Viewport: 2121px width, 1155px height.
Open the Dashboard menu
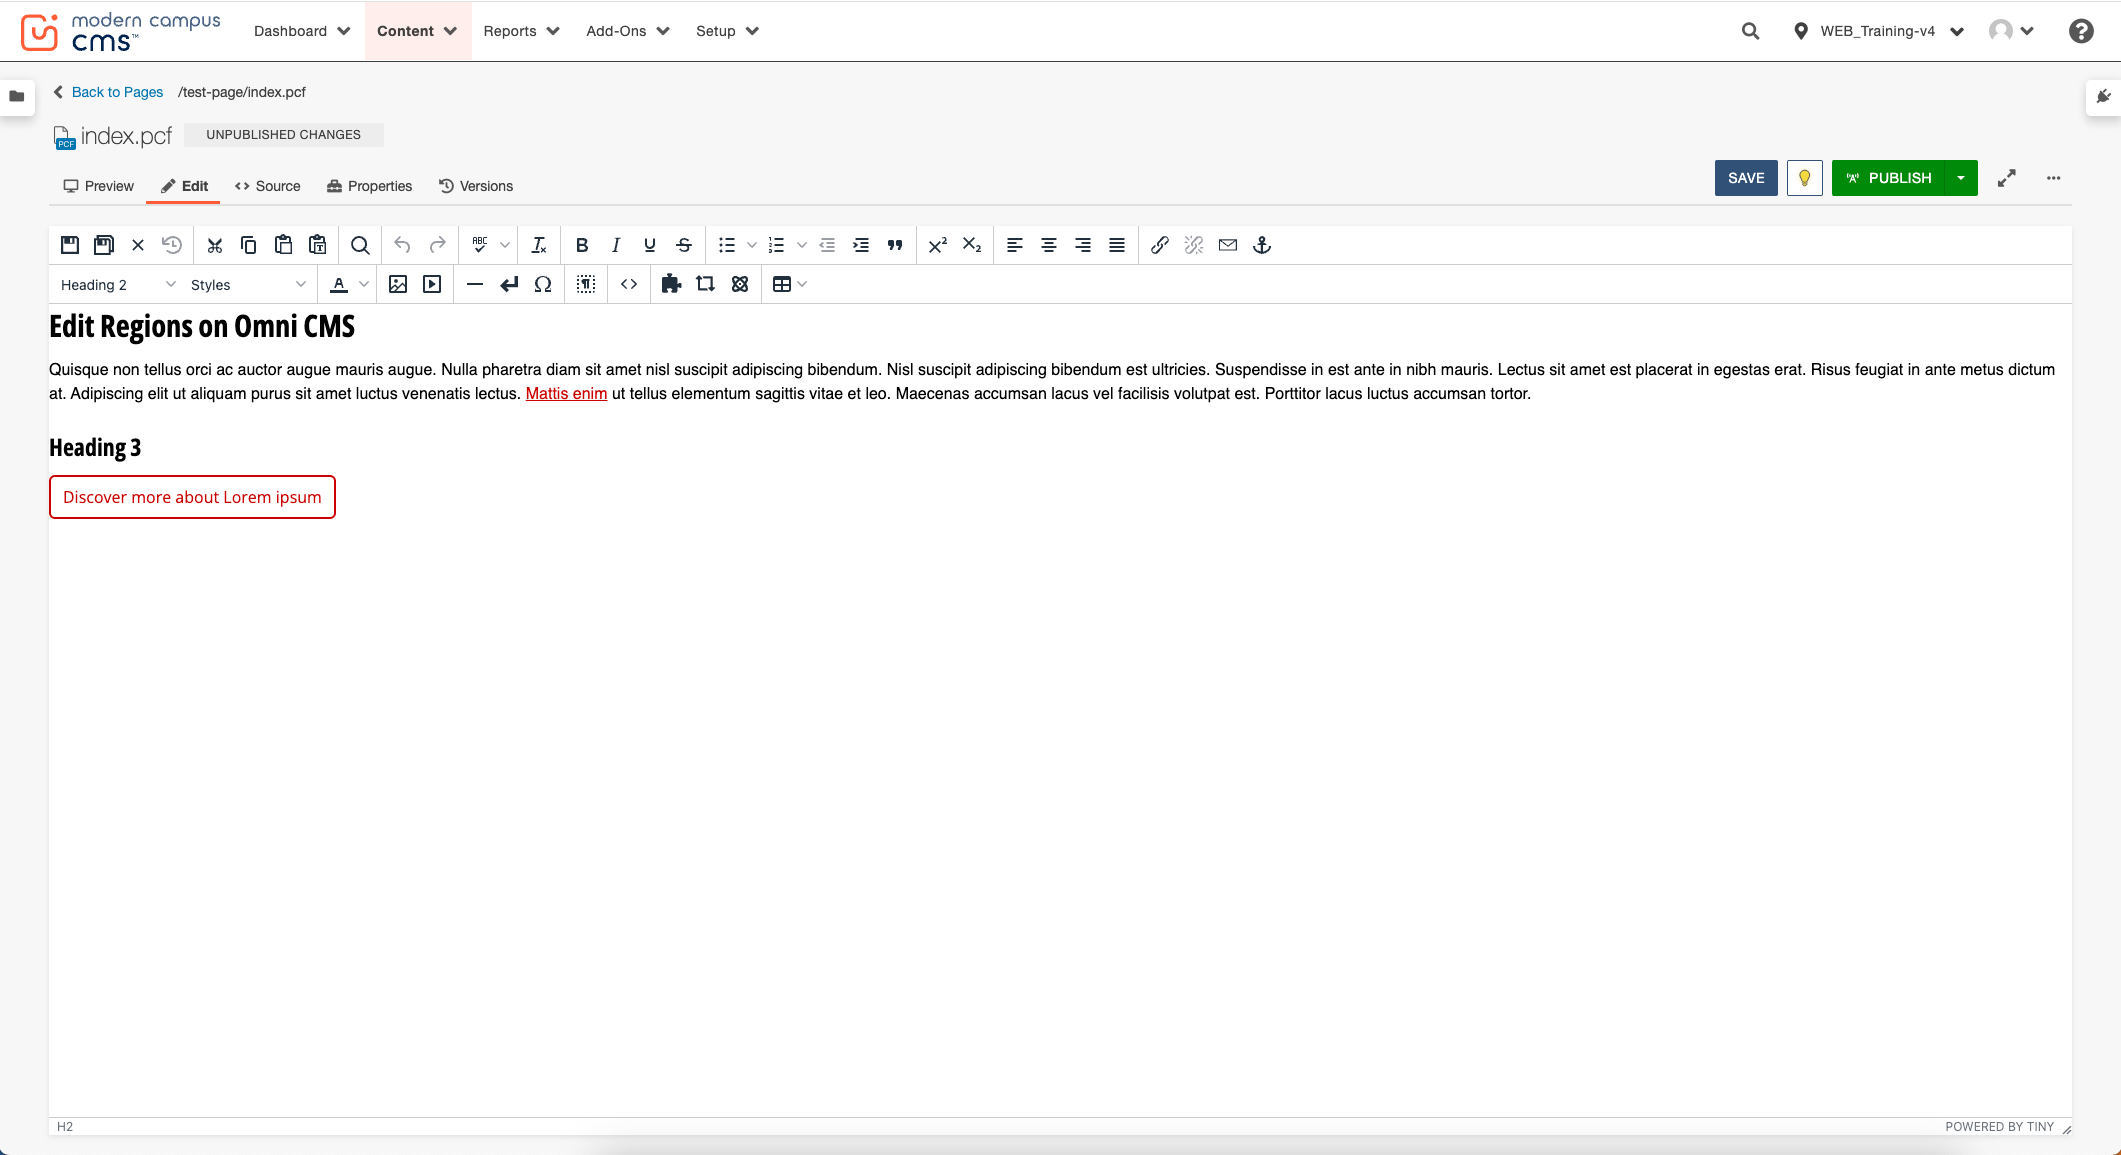click(302, 31)
